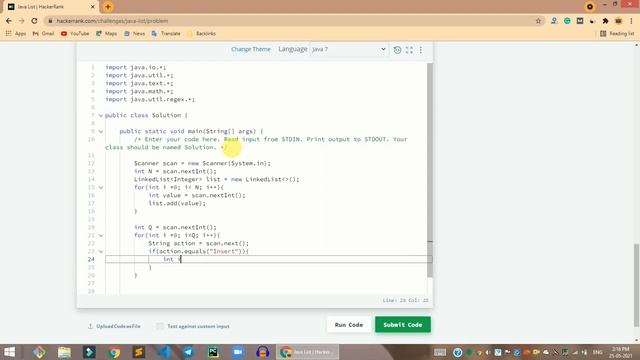Open the editor settings three-dot menu
Screen dimensions: 640x360
pos(421,50)
